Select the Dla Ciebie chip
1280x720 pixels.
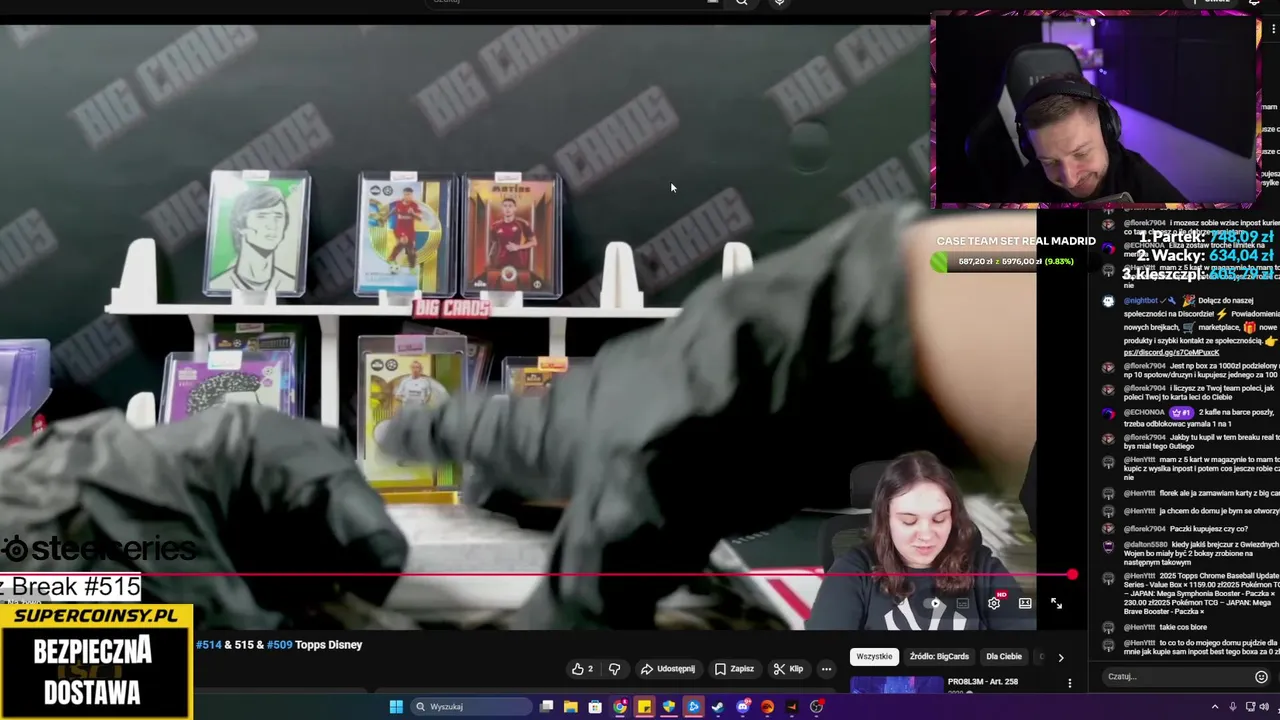click(x=1004, y=656)
